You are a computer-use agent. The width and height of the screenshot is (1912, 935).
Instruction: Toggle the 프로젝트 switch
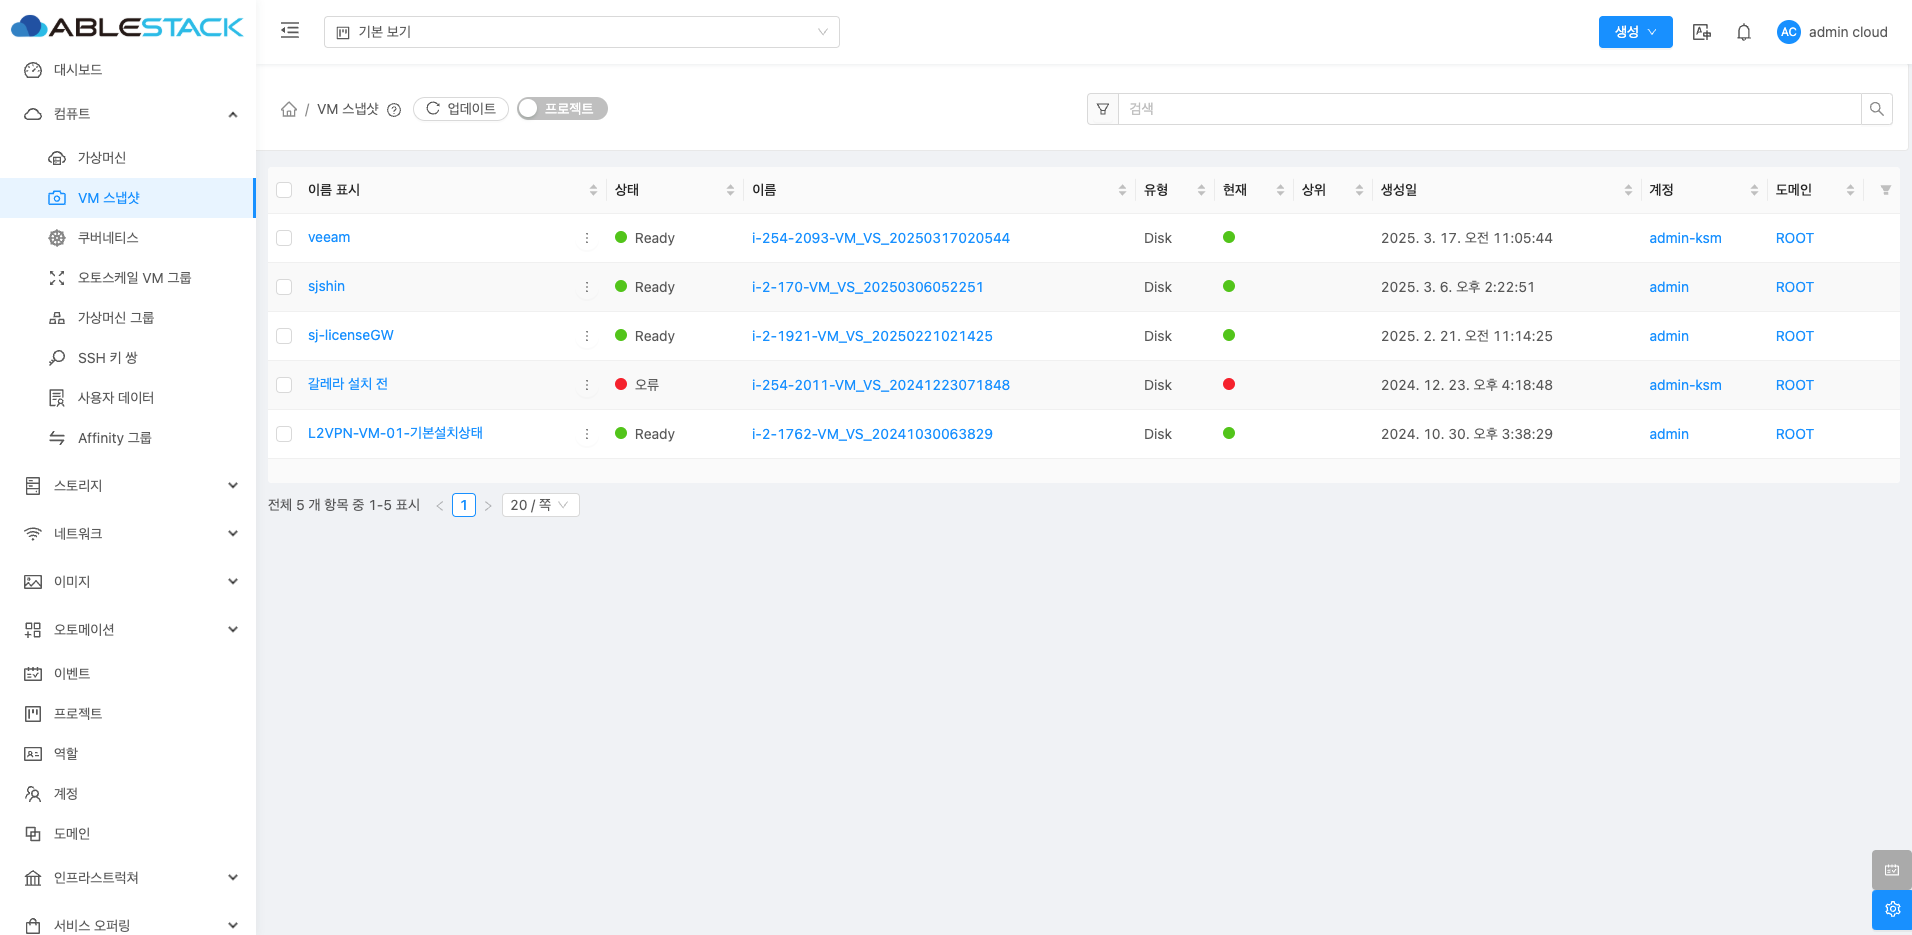tap(562, 109)
